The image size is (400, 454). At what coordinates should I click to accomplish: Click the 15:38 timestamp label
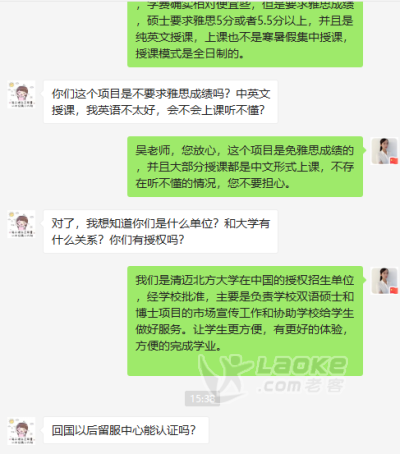click(x=202, y=398)
